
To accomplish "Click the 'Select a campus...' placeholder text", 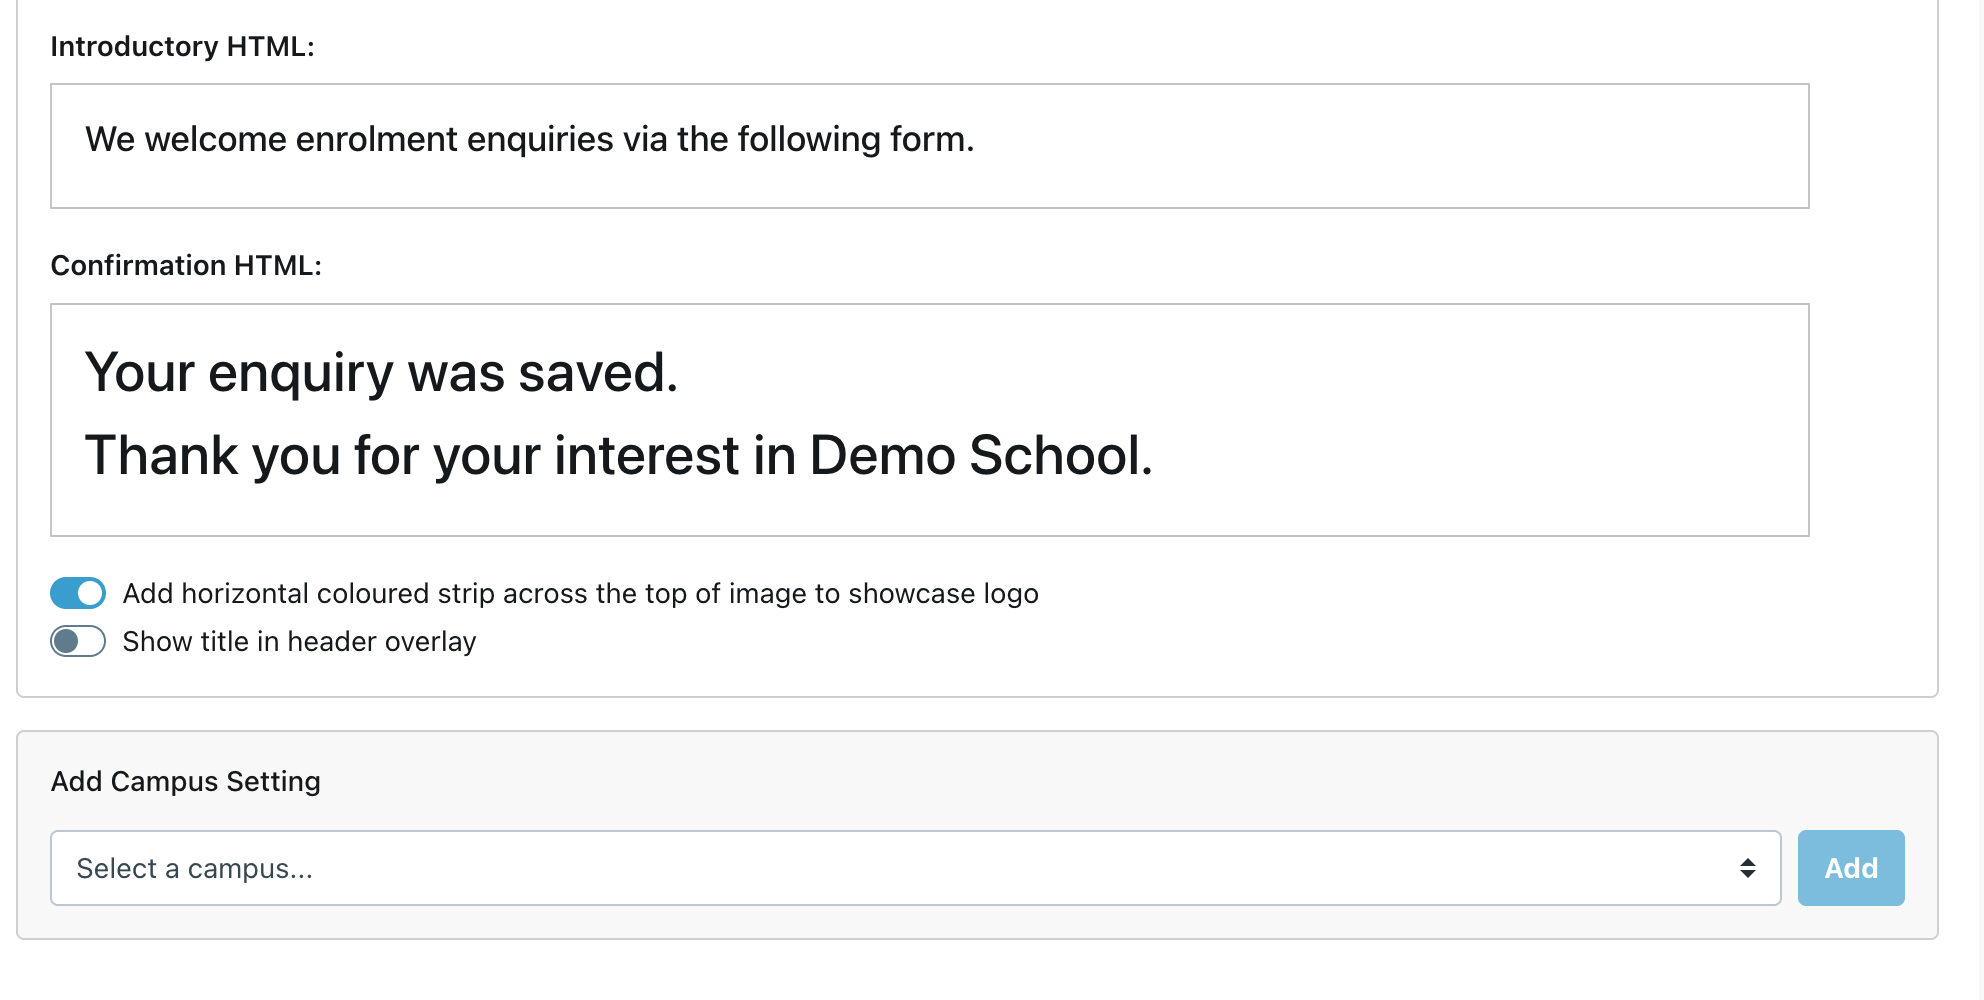I will pyautogui.click(x=195, y=868).
